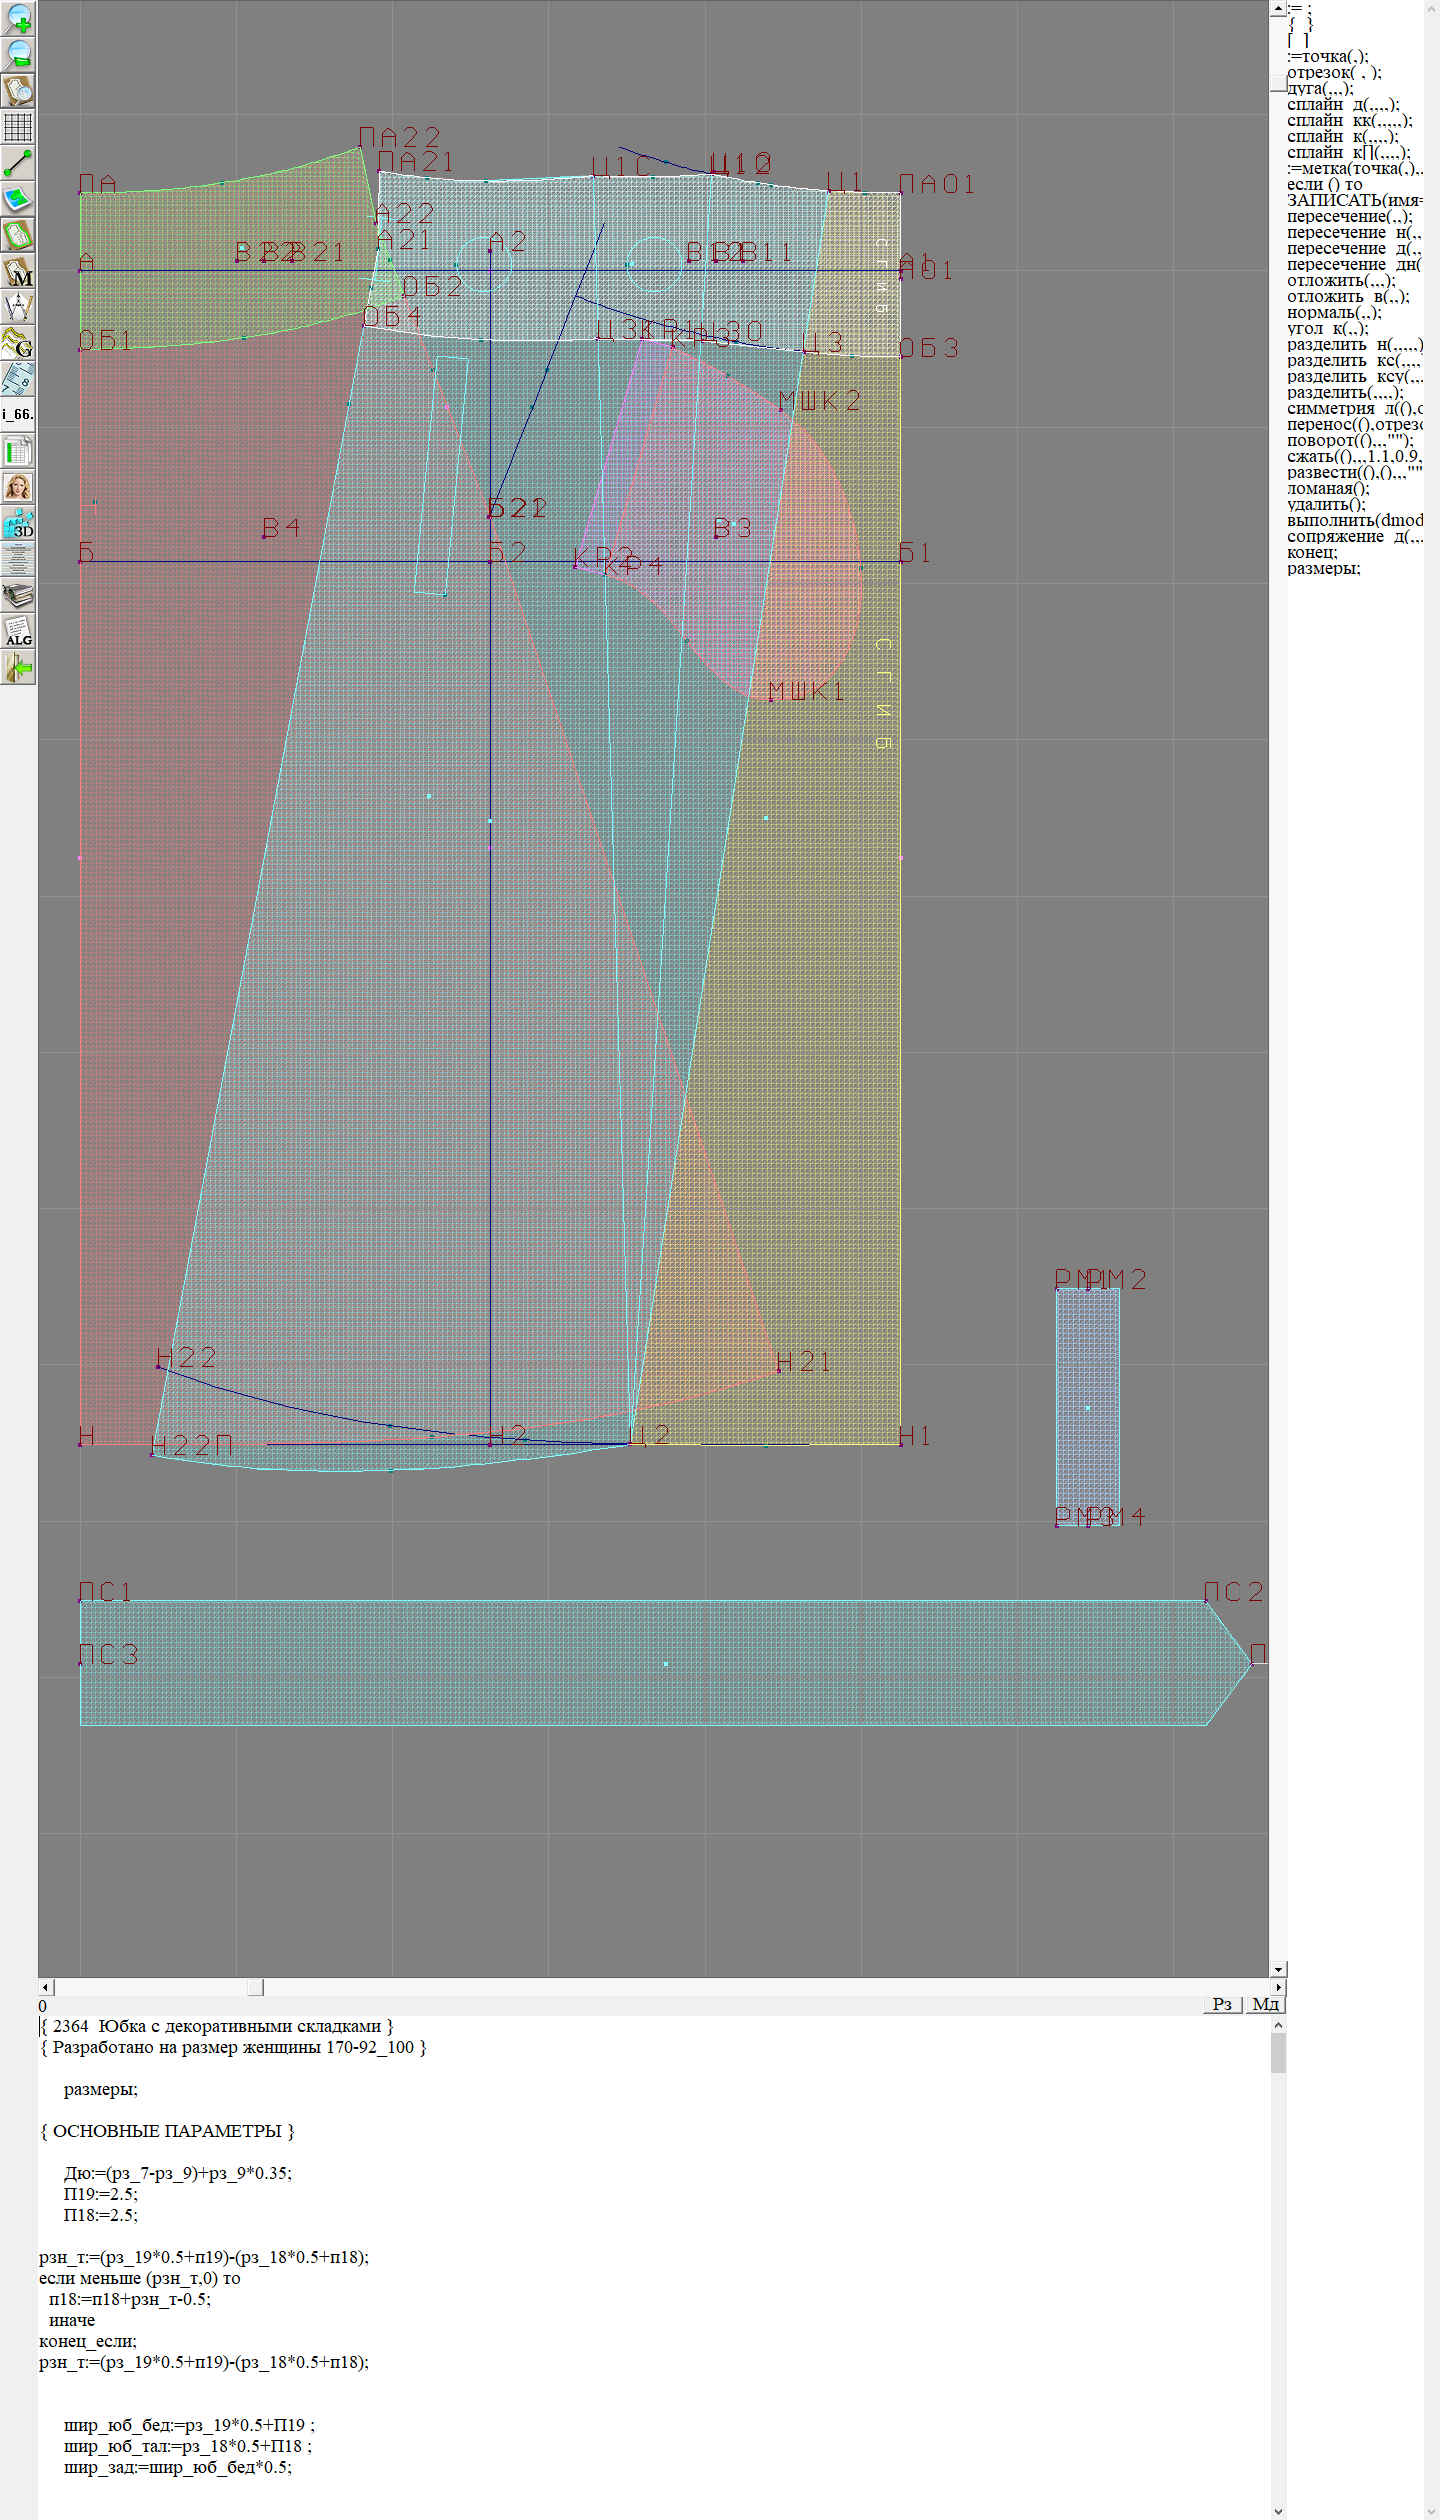Click the compass drafting tool icon

coord(18,307)
